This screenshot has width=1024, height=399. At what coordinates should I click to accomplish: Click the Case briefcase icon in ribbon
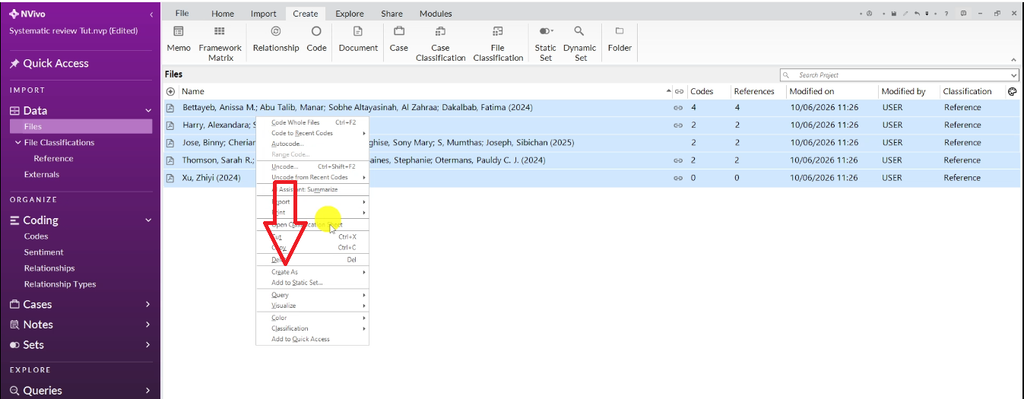(x=398, y=31)
